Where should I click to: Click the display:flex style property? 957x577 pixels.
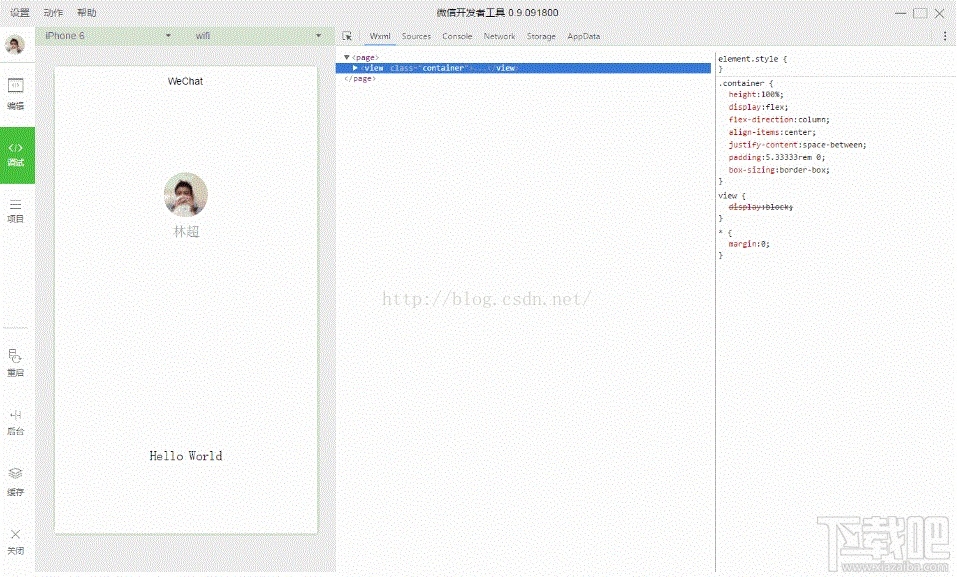click(758, 107)
